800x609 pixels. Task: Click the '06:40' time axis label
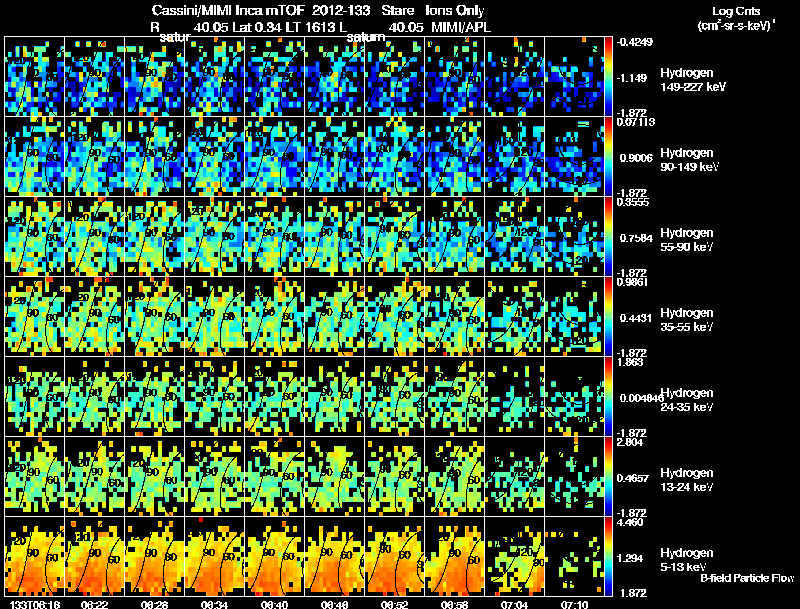pyautogui.click(x=274, y=604)
